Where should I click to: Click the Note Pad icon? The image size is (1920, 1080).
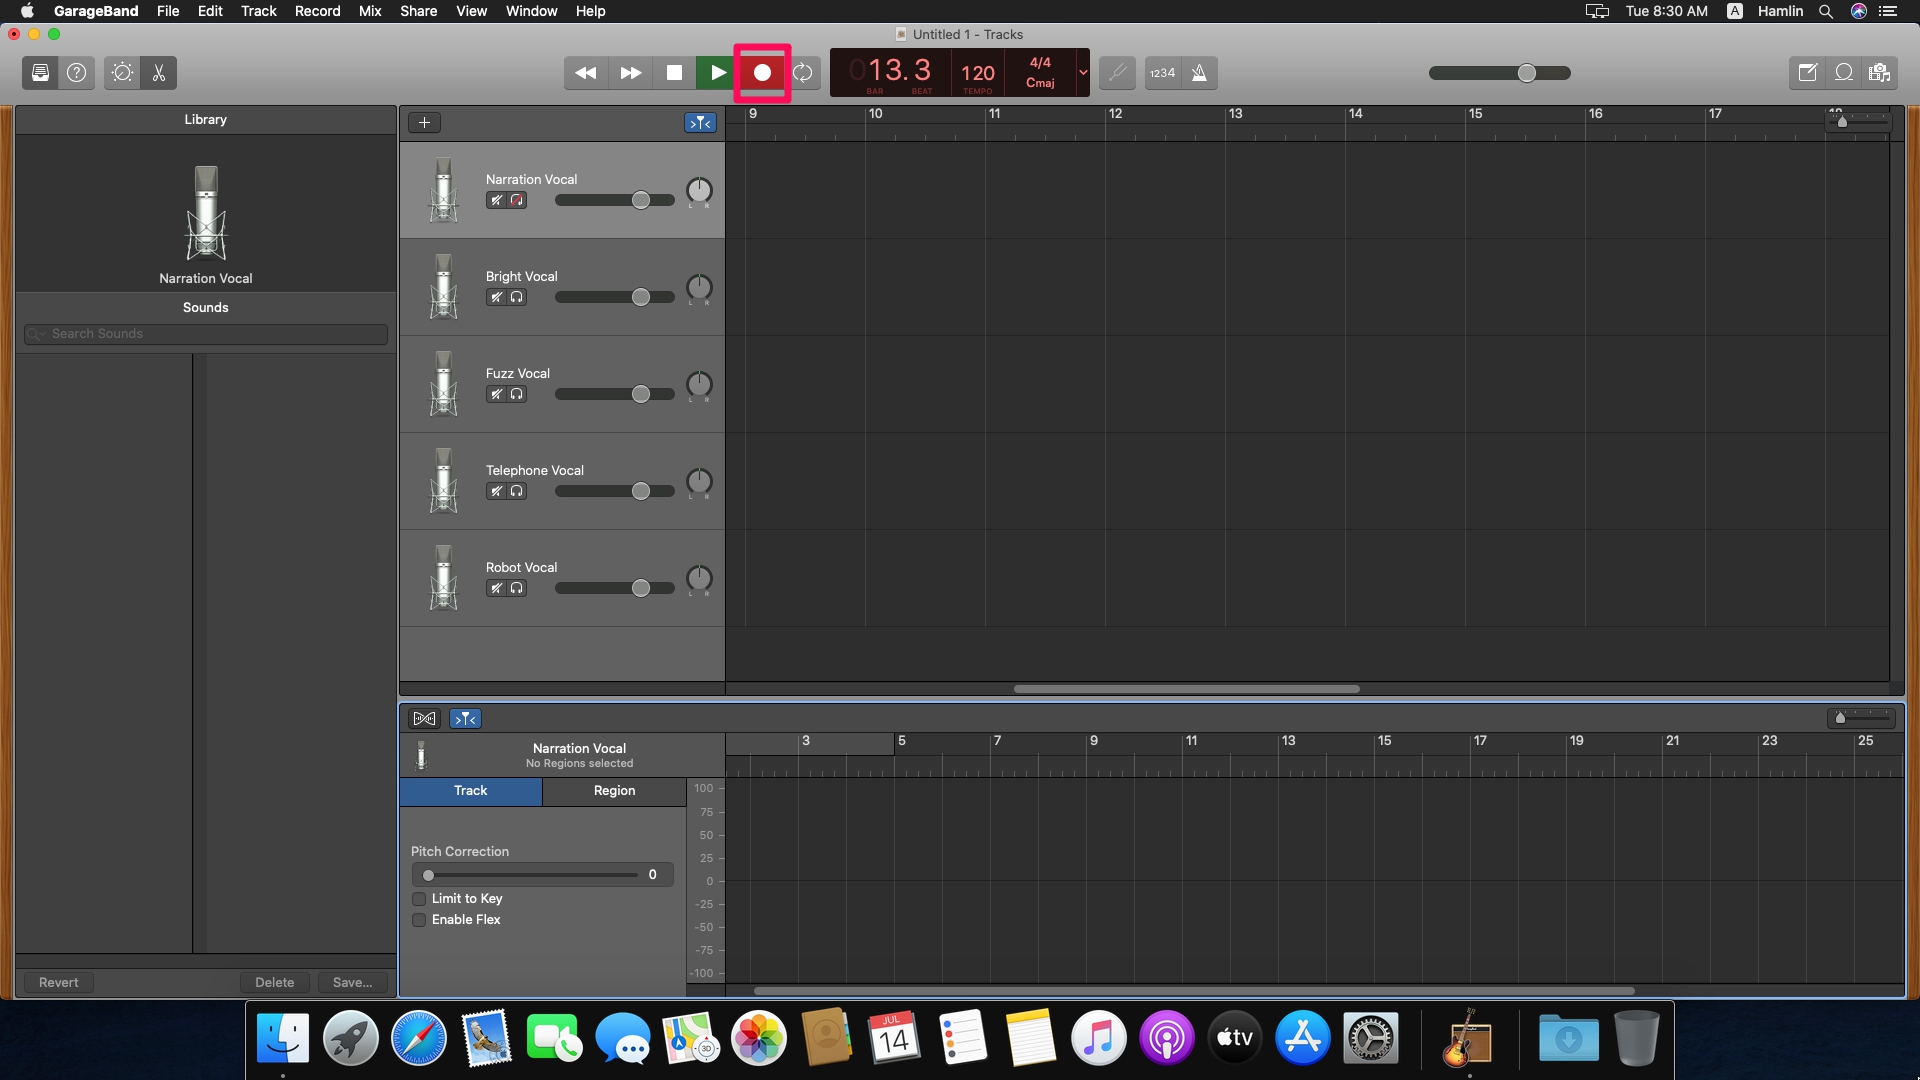pyautogui.click(x=1807, y=73)
